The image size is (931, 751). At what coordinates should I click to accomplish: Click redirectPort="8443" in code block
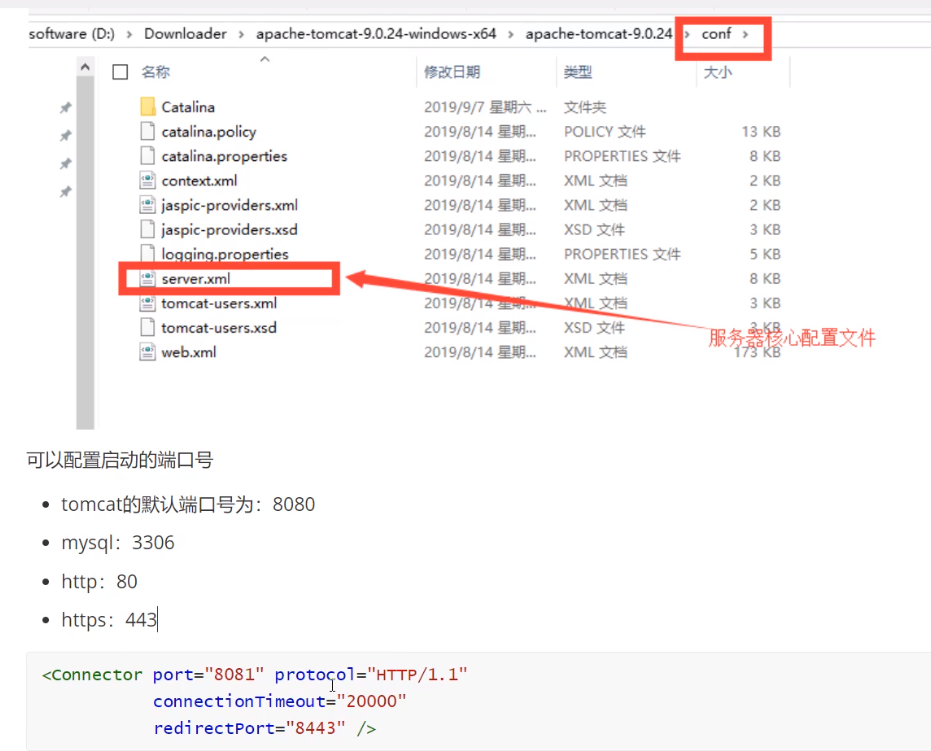pos(249,728)
